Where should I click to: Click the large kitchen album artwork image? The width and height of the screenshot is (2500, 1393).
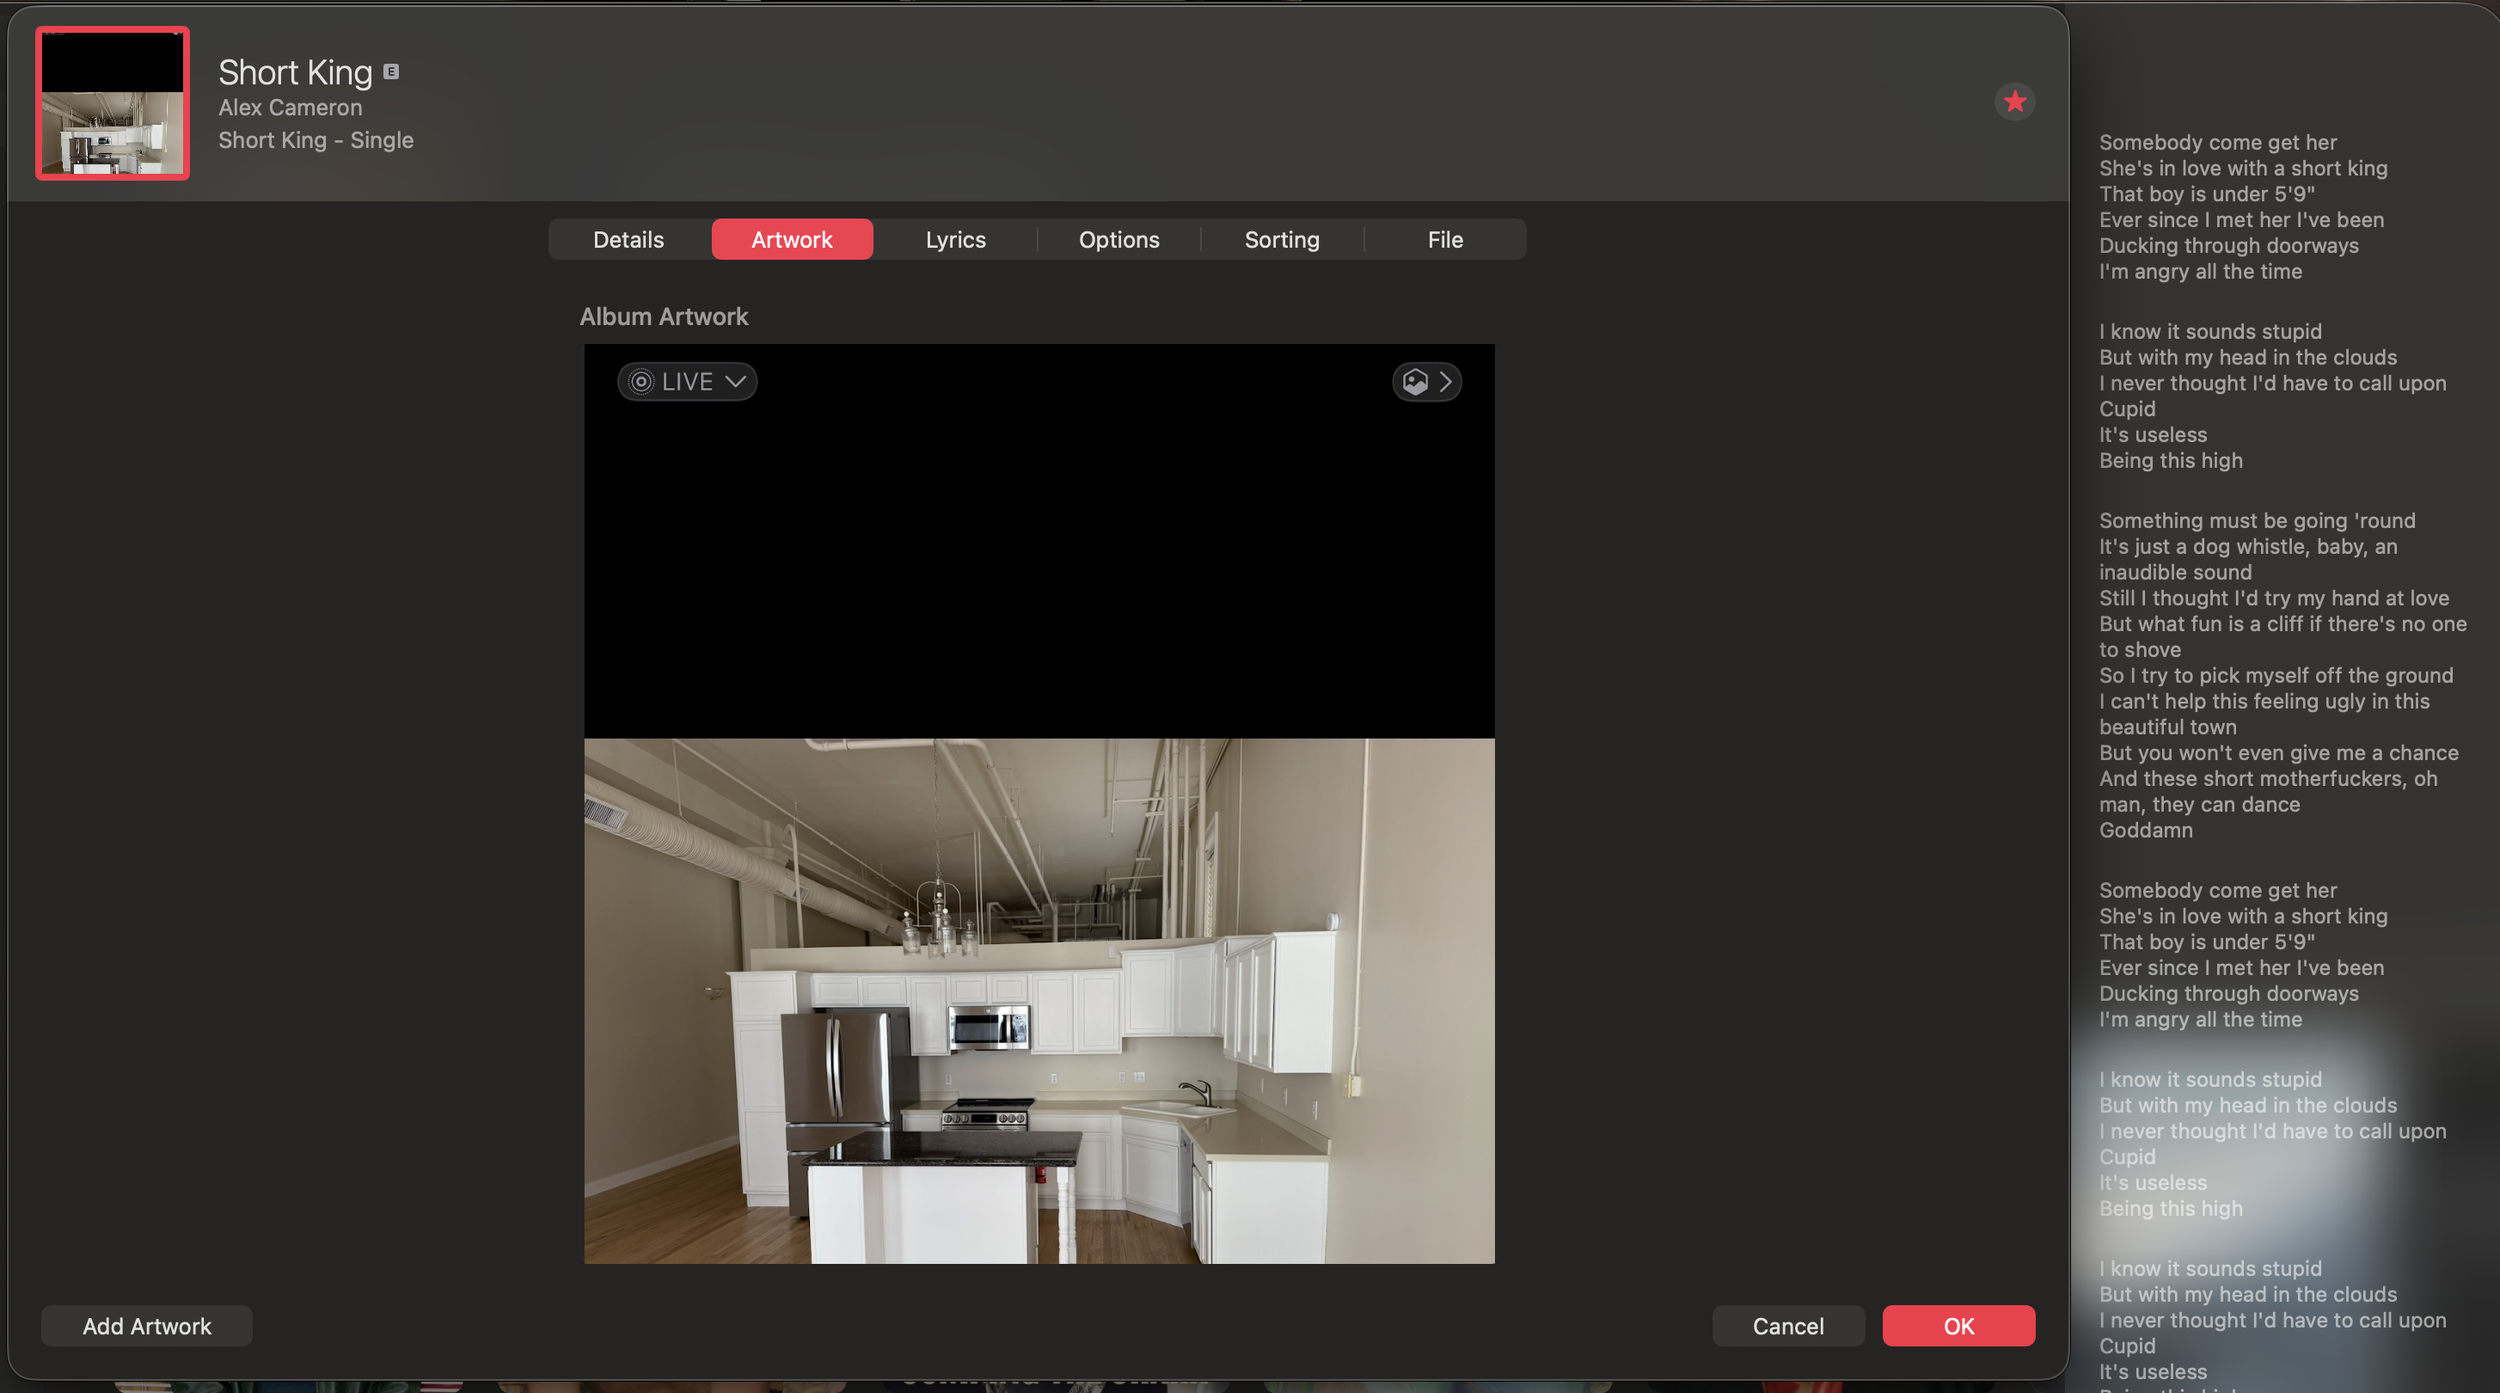click(1038, 1000)
